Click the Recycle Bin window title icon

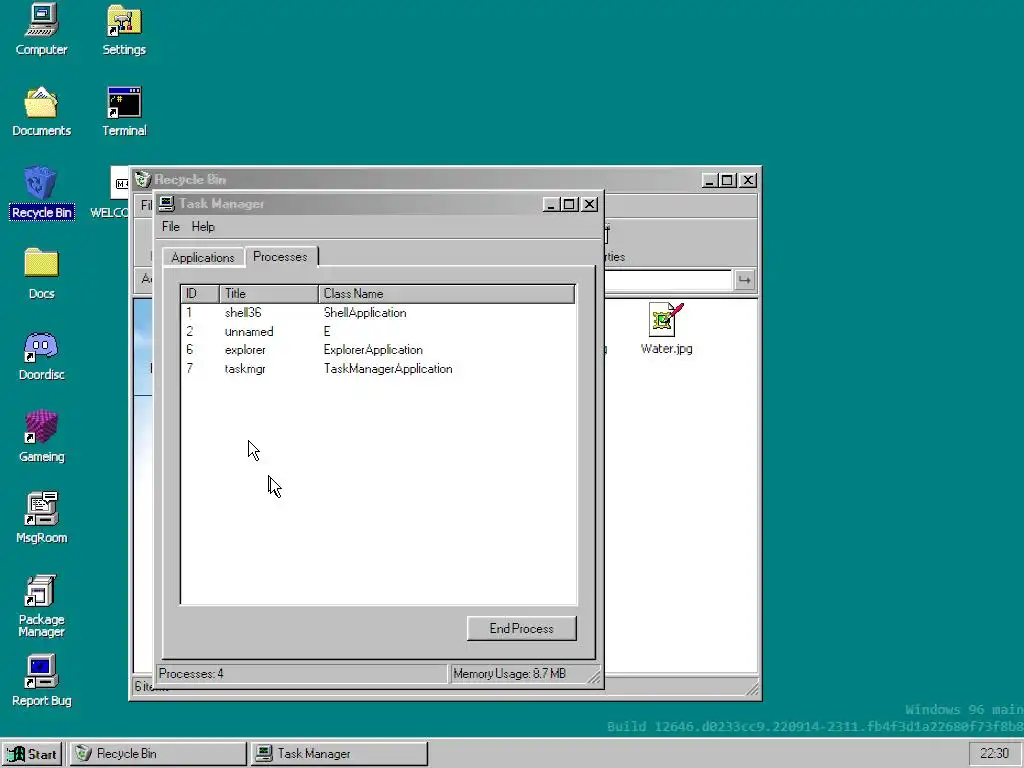pyautogui.click(x=142, y=179)
